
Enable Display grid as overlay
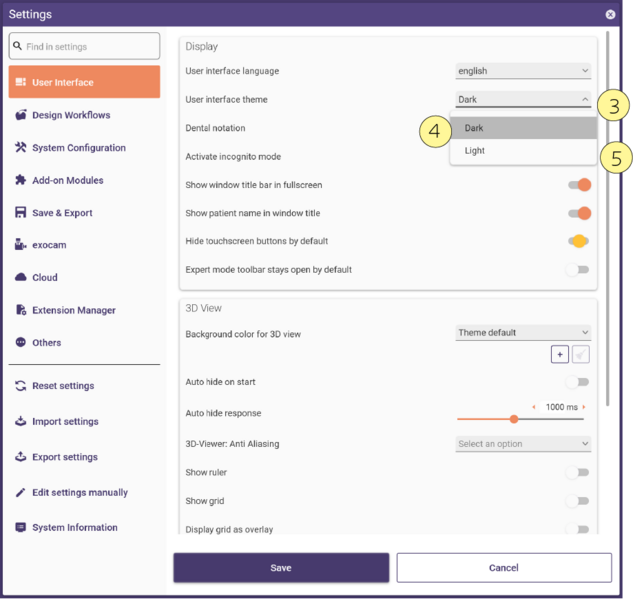[x=577, y=529]
